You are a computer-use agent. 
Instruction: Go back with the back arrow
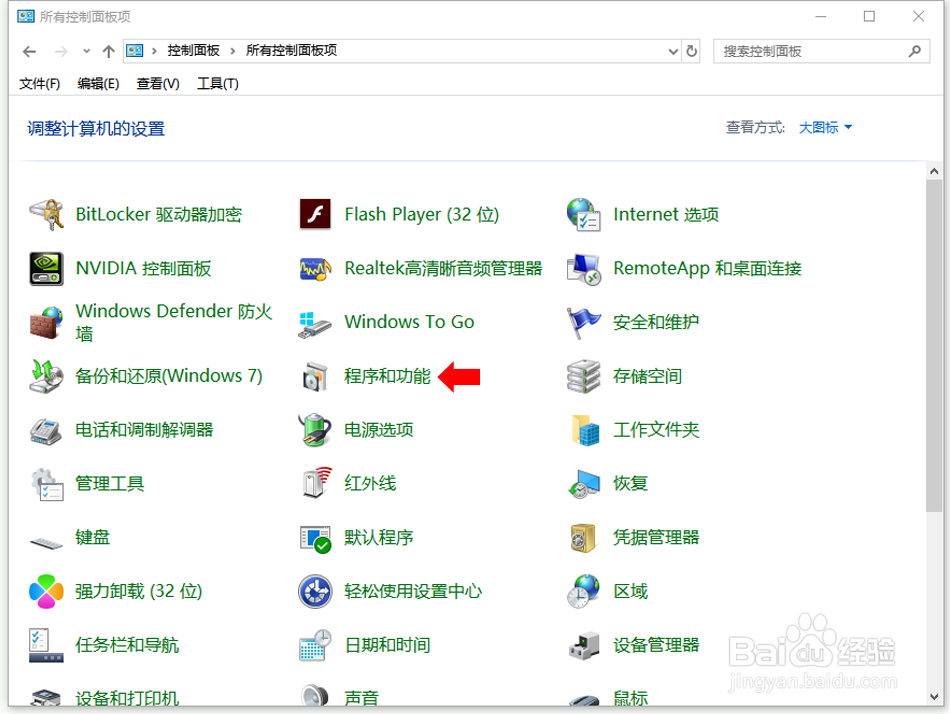29,52
